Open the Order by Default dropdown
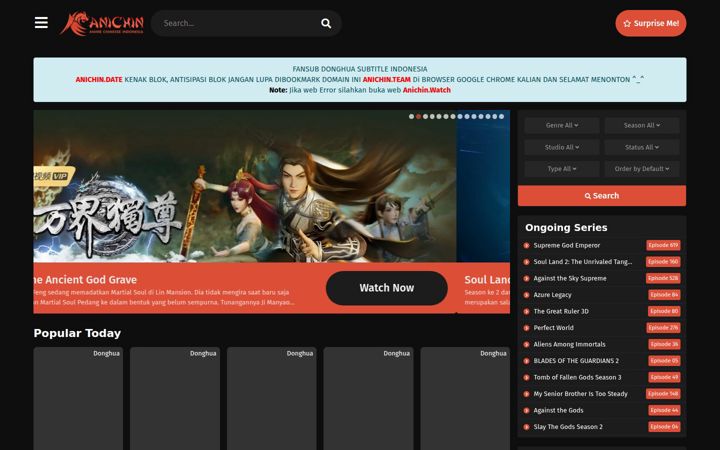The width and height of the screenshot is (720, 450). (x=642, y=169)
